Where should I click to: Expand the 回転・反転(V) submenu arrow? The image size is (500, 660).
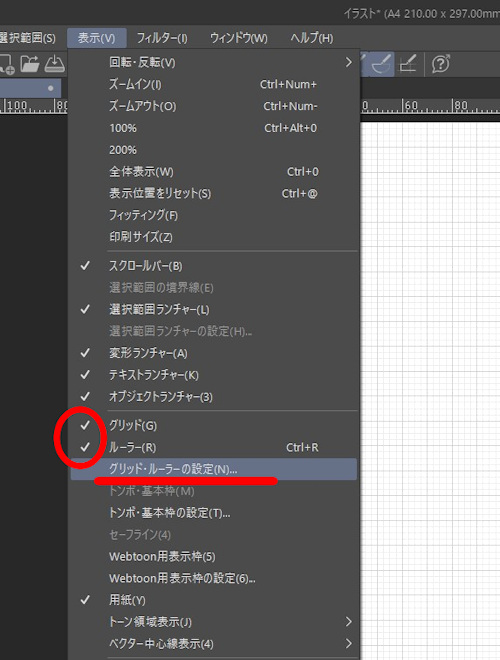pos(348,63)
